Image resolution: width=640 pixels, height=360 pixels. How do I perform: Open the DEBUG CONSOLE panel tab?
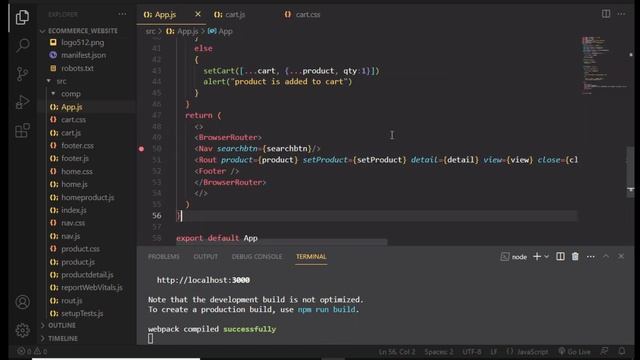click(x=257, y=257)
